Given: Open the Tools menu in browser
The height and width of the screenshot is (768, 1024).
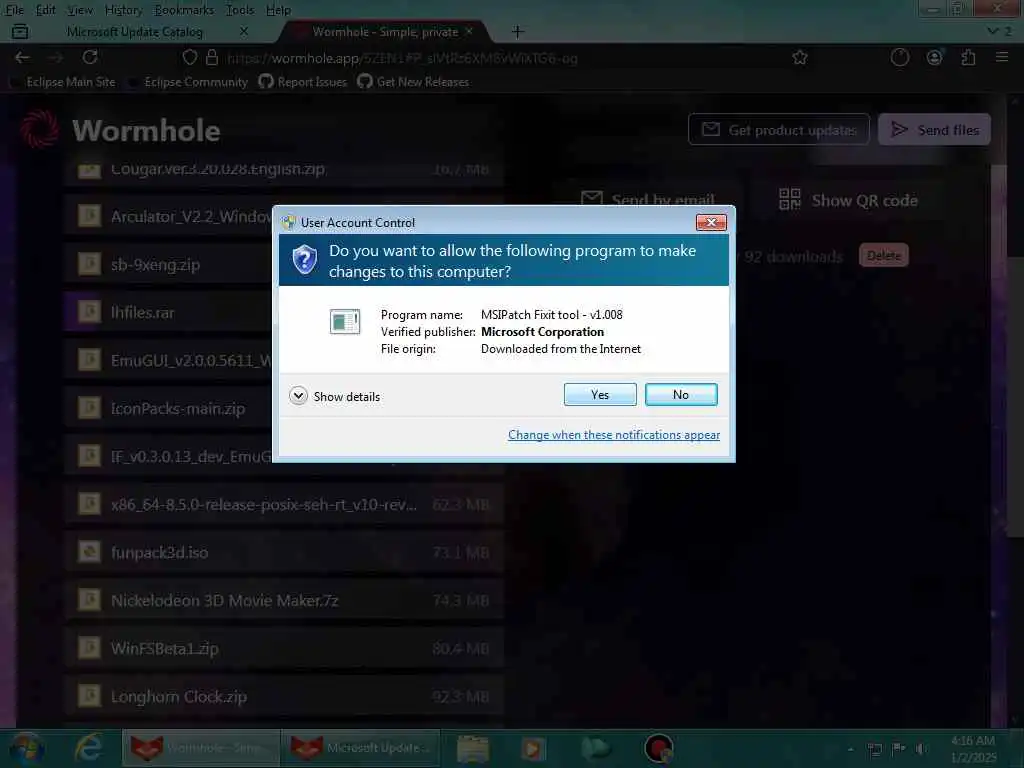Looking at the screenshot, I should pyautogui.click(x=240, y=10).
